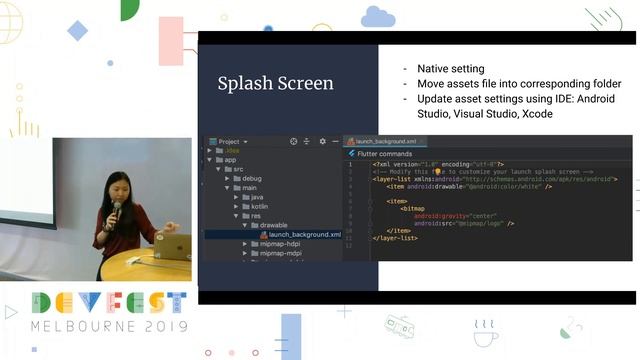Open Flutter commands bar
The width and height of the screenshot is (640, 360).
point(384,154)
